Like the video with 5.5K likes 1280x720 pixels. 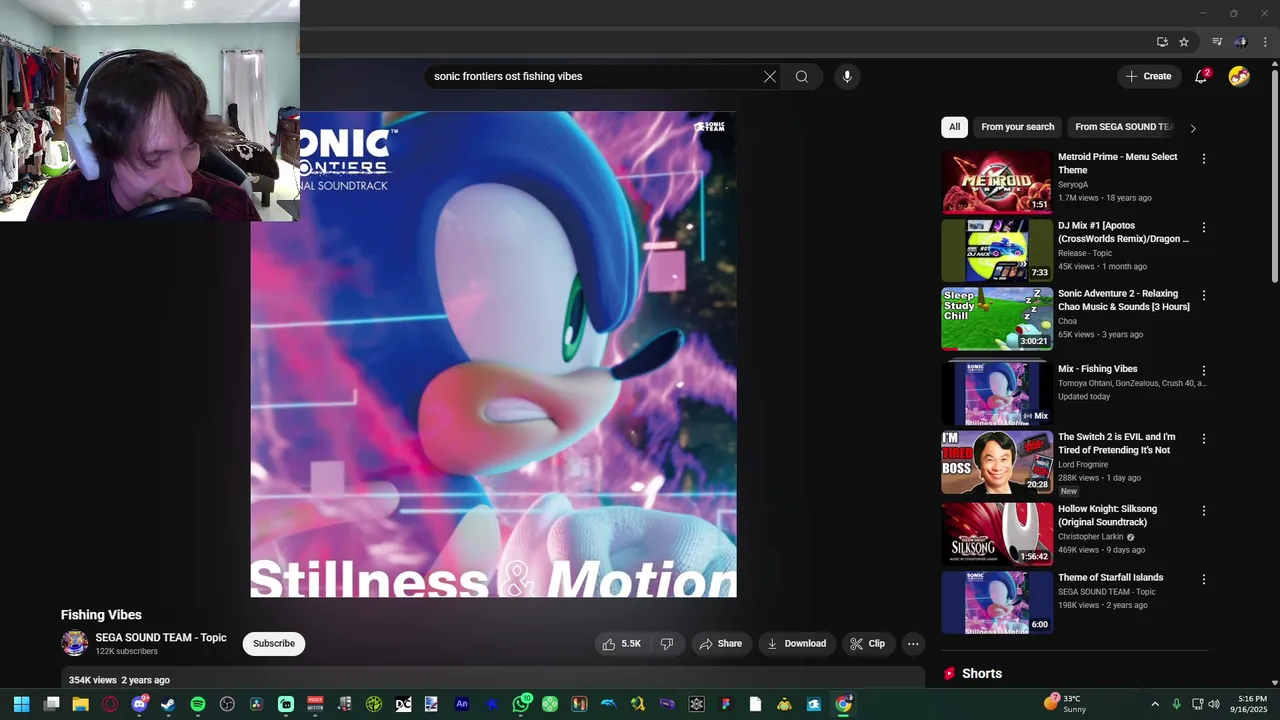click(621, 644)
